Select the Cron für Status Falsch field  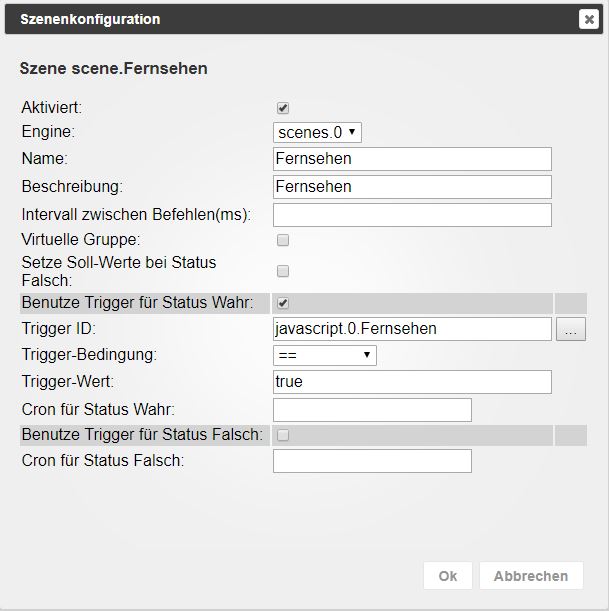click(x=372, y=461)
